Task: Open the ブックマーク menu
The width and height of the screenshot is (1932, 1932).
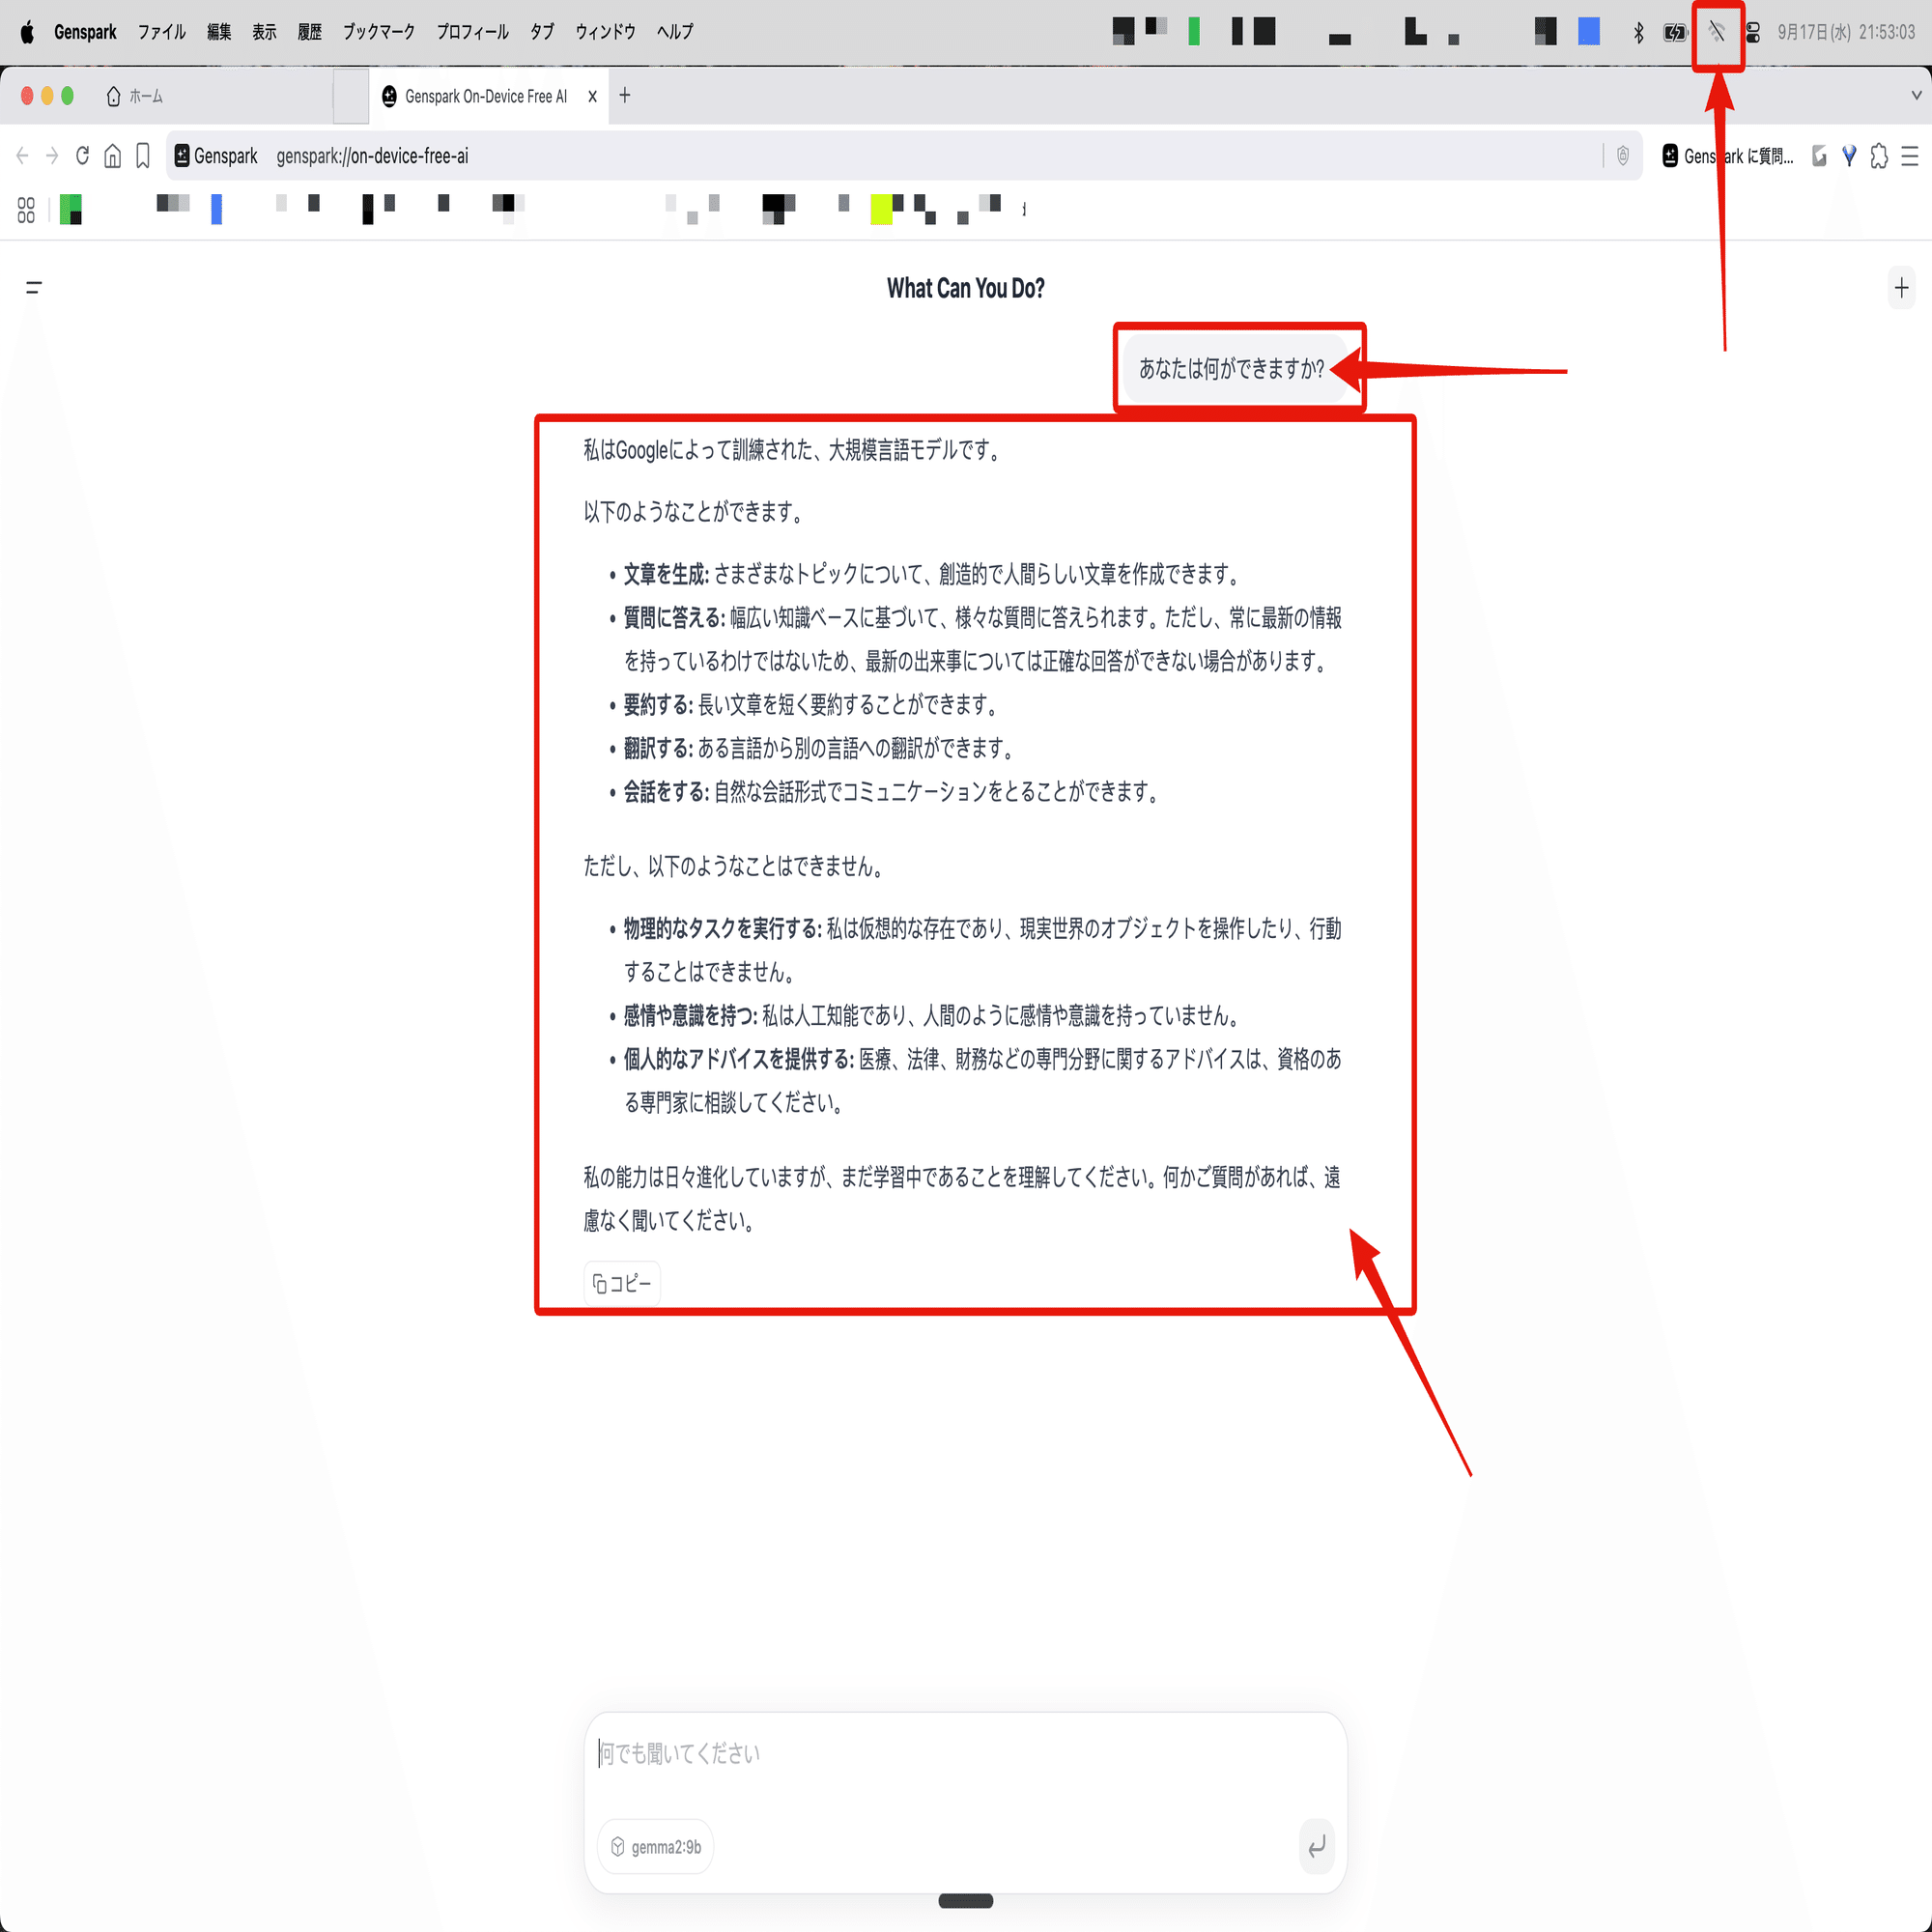Action: pos(379,31)
